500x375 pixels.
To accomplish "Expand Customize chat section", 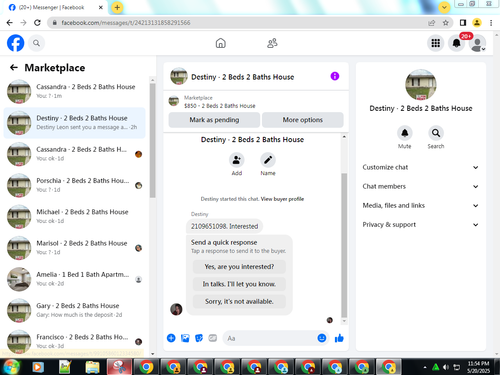I will [420, 167].
